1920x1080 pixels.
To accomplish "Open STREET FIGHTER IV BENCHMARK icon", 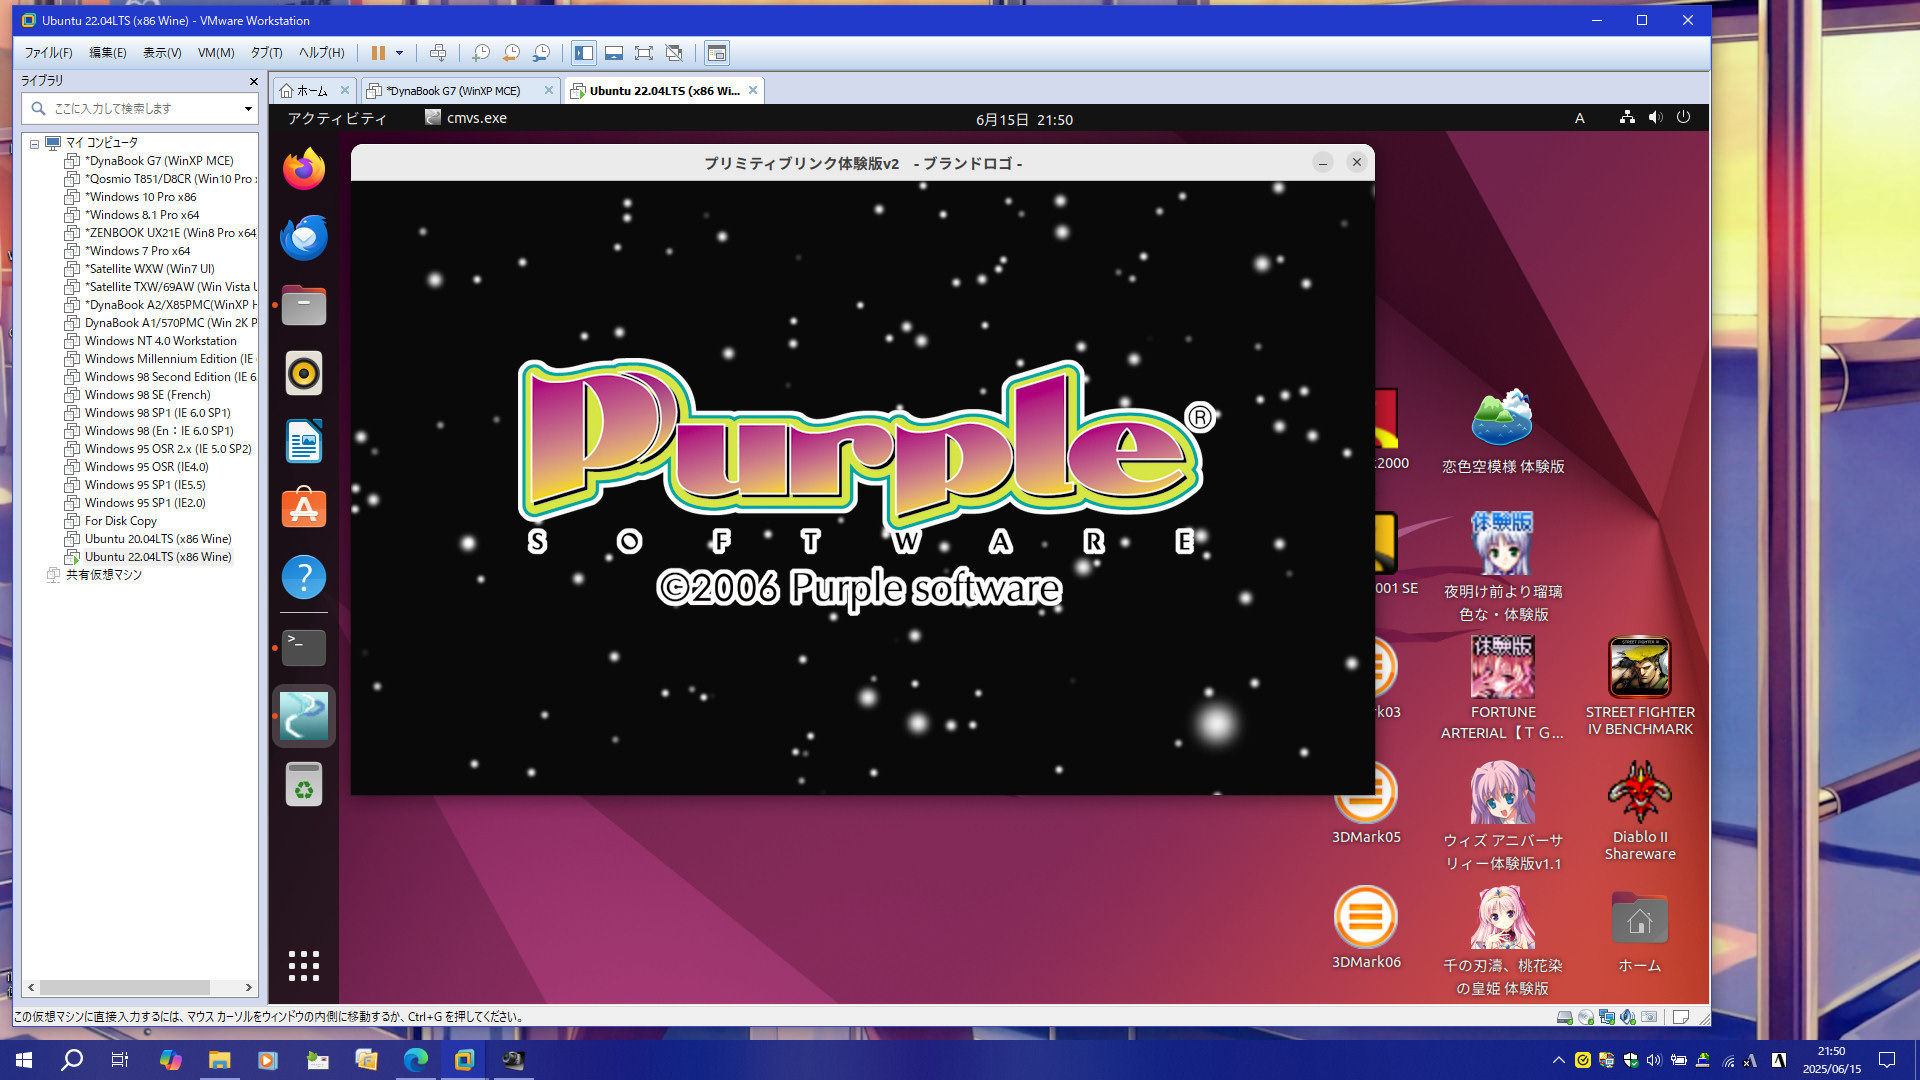I will tap(1640, 687).
